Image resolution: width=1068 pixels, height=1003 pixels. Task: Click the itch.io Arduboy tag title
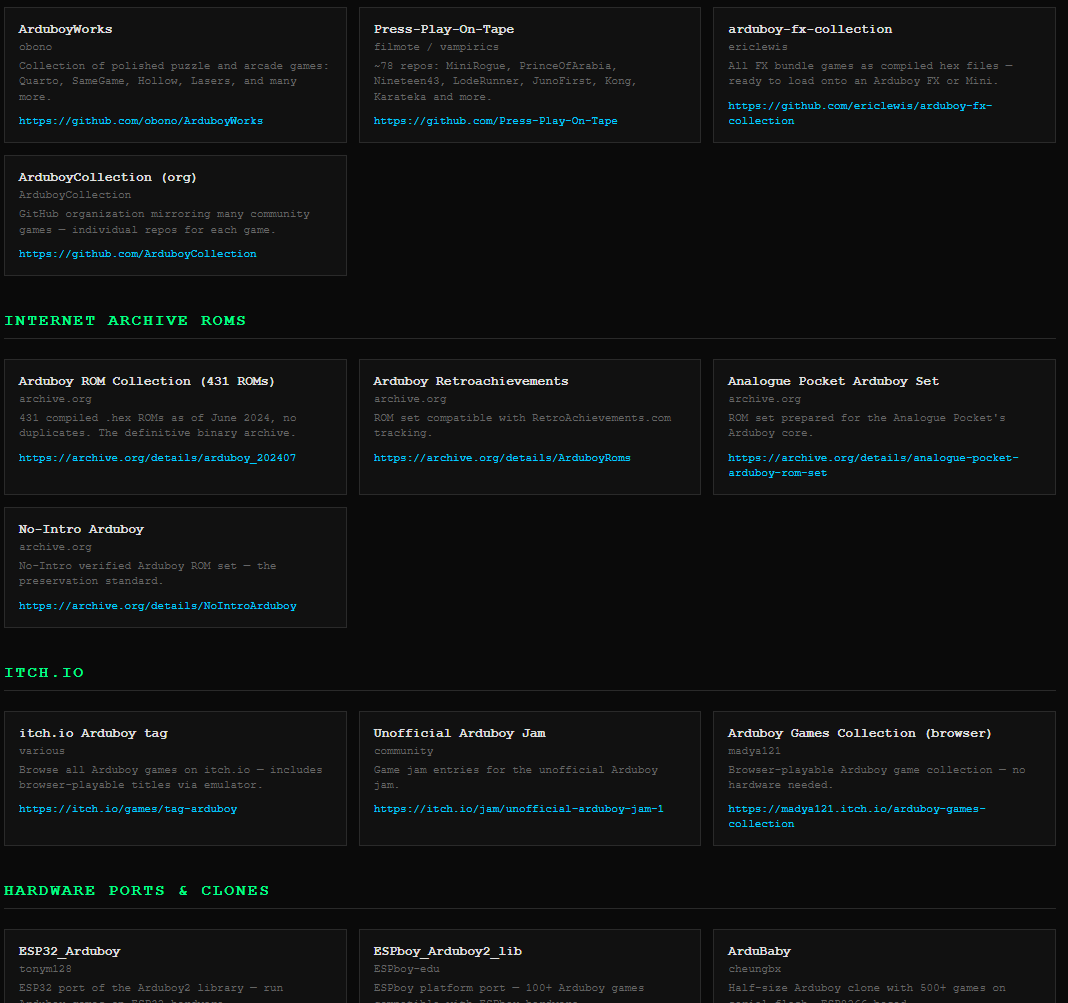pos(93,733)
